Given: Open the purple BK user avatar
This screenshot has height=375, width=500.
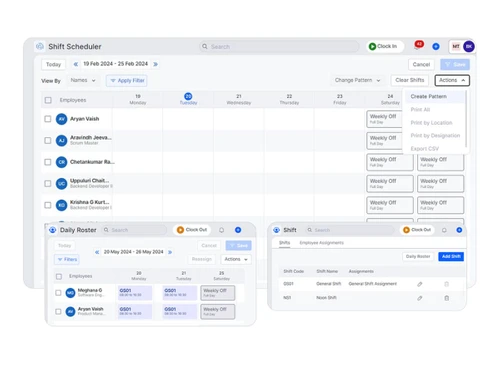Looking at the screenshot, I should click(x=469, y=46).
